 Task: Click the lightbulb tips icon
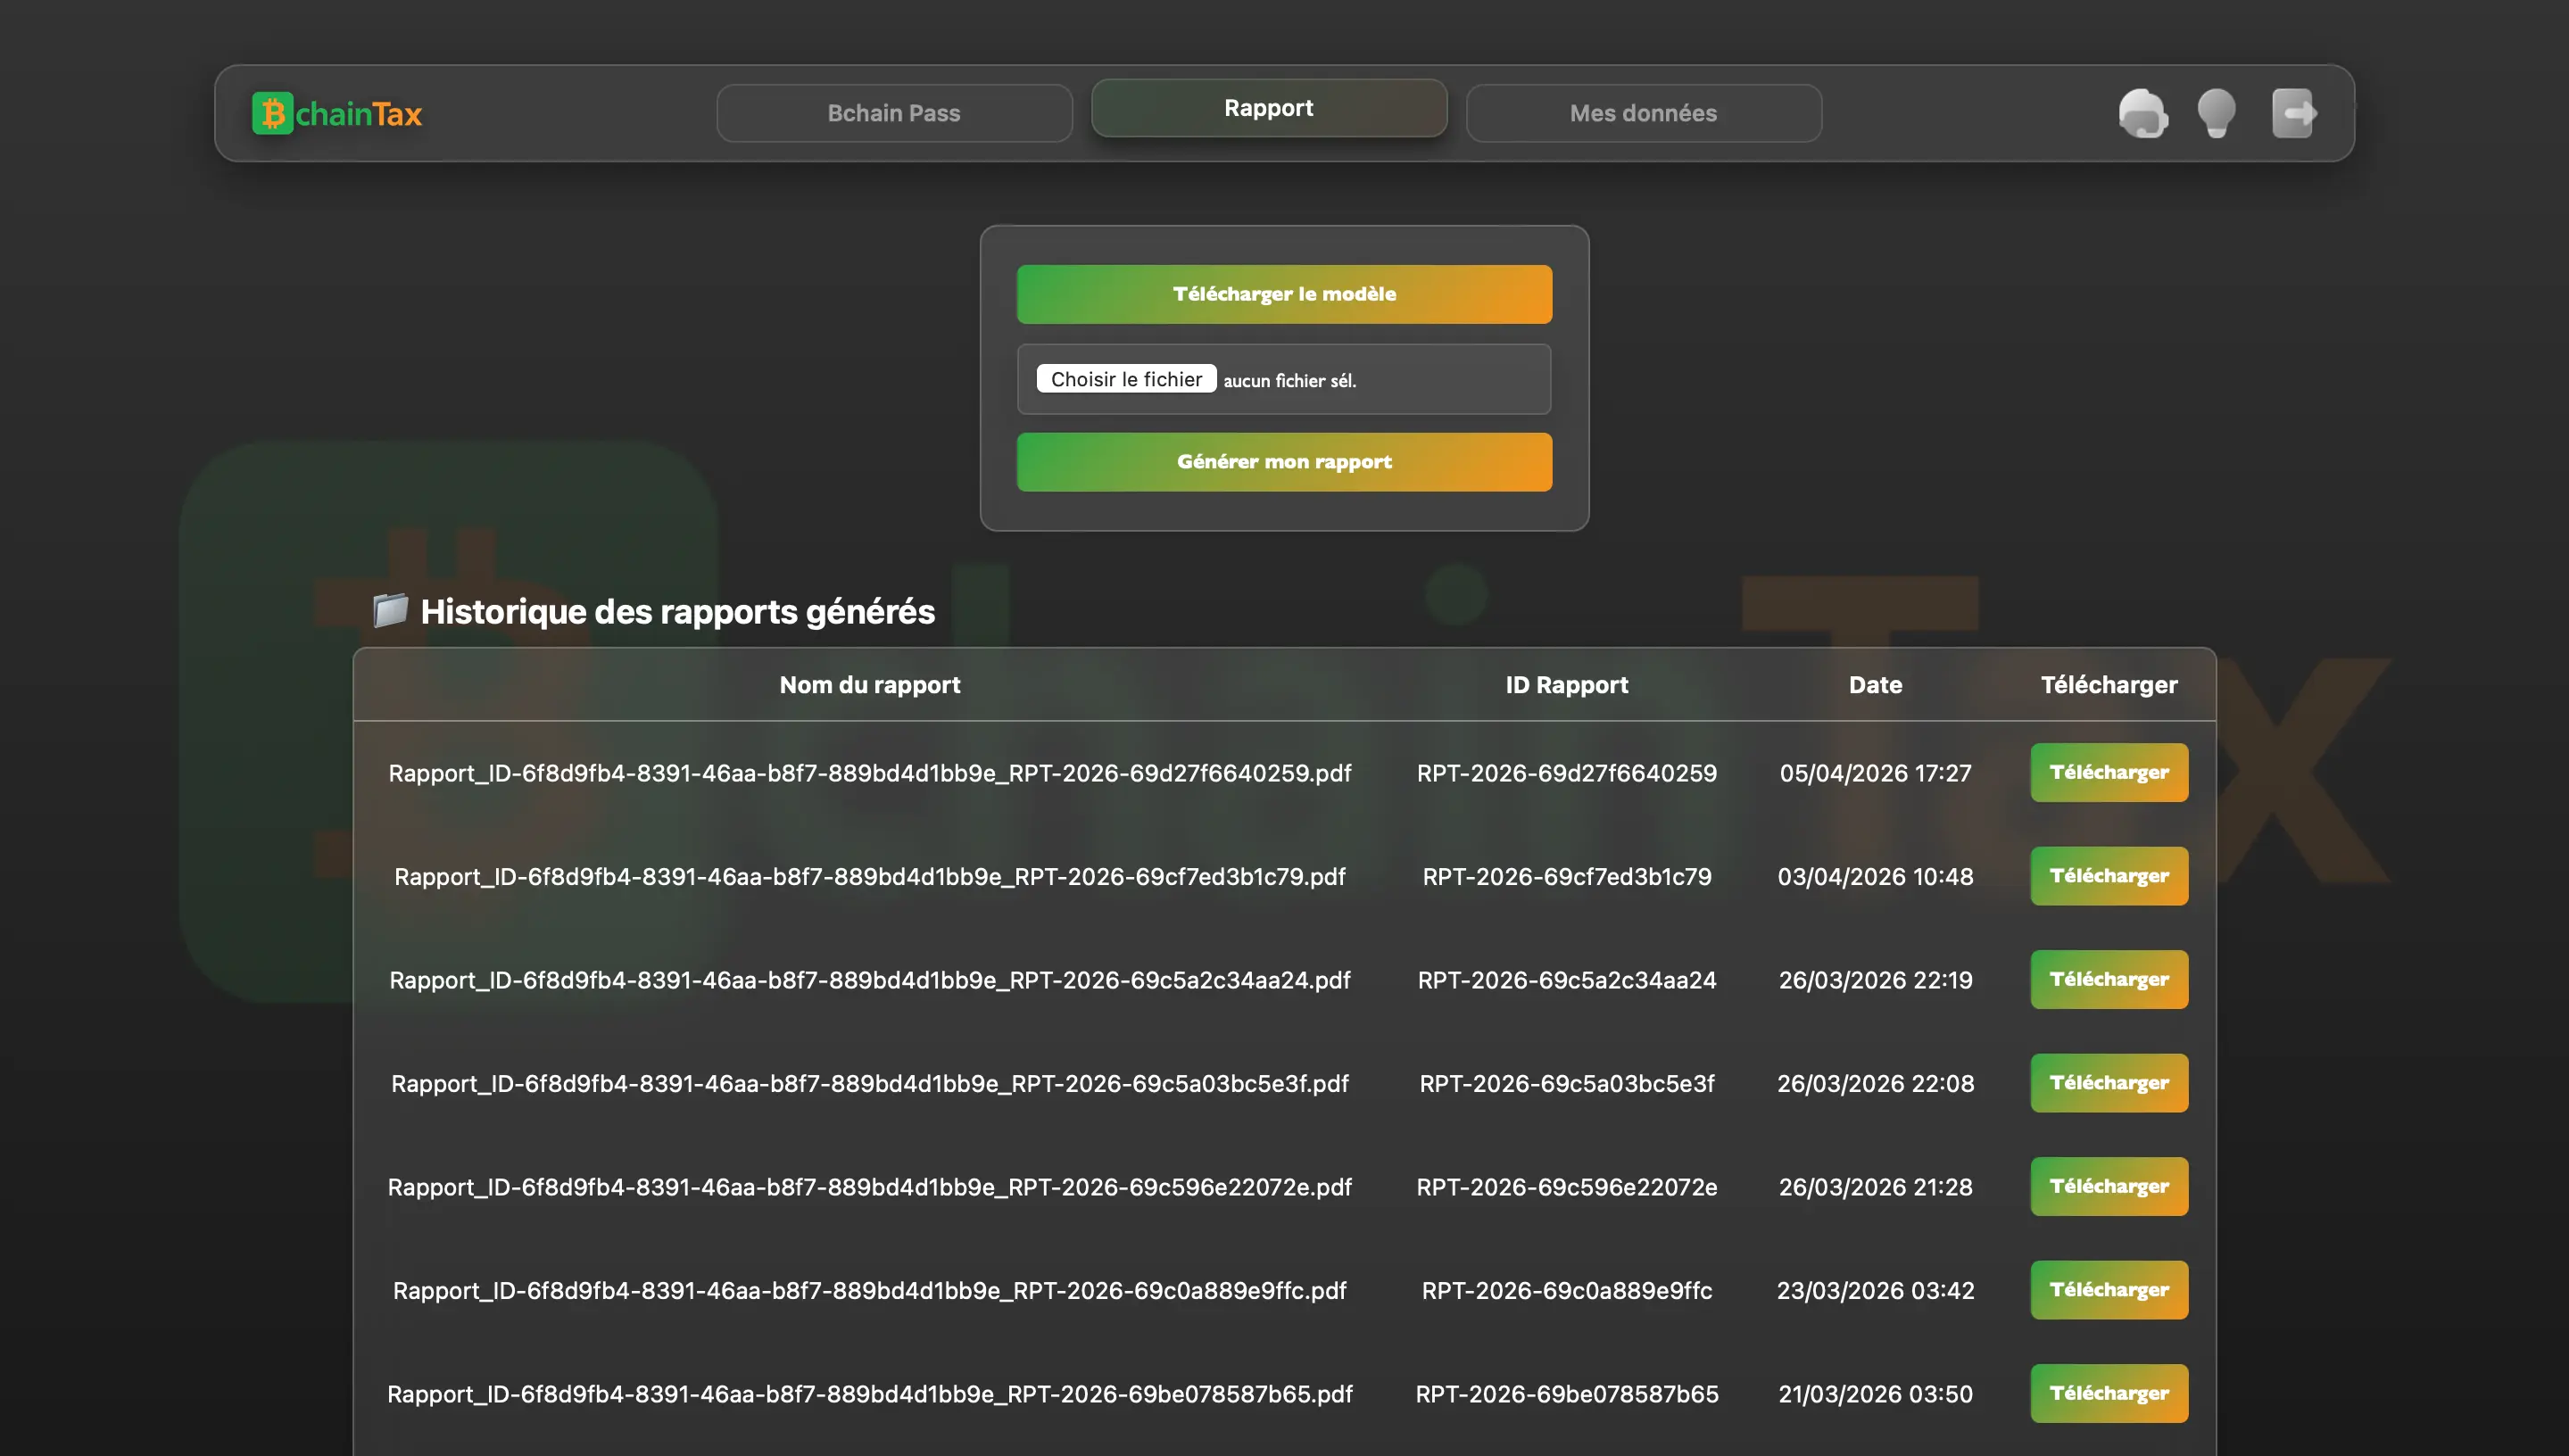tap(2216, 113)
